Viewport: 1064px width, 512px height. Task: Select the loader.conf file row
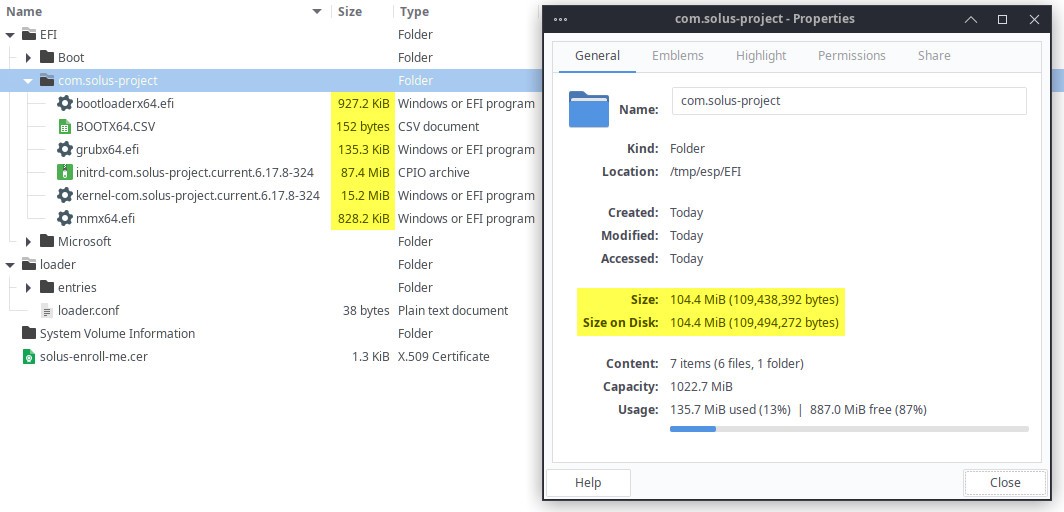point(270,311)
